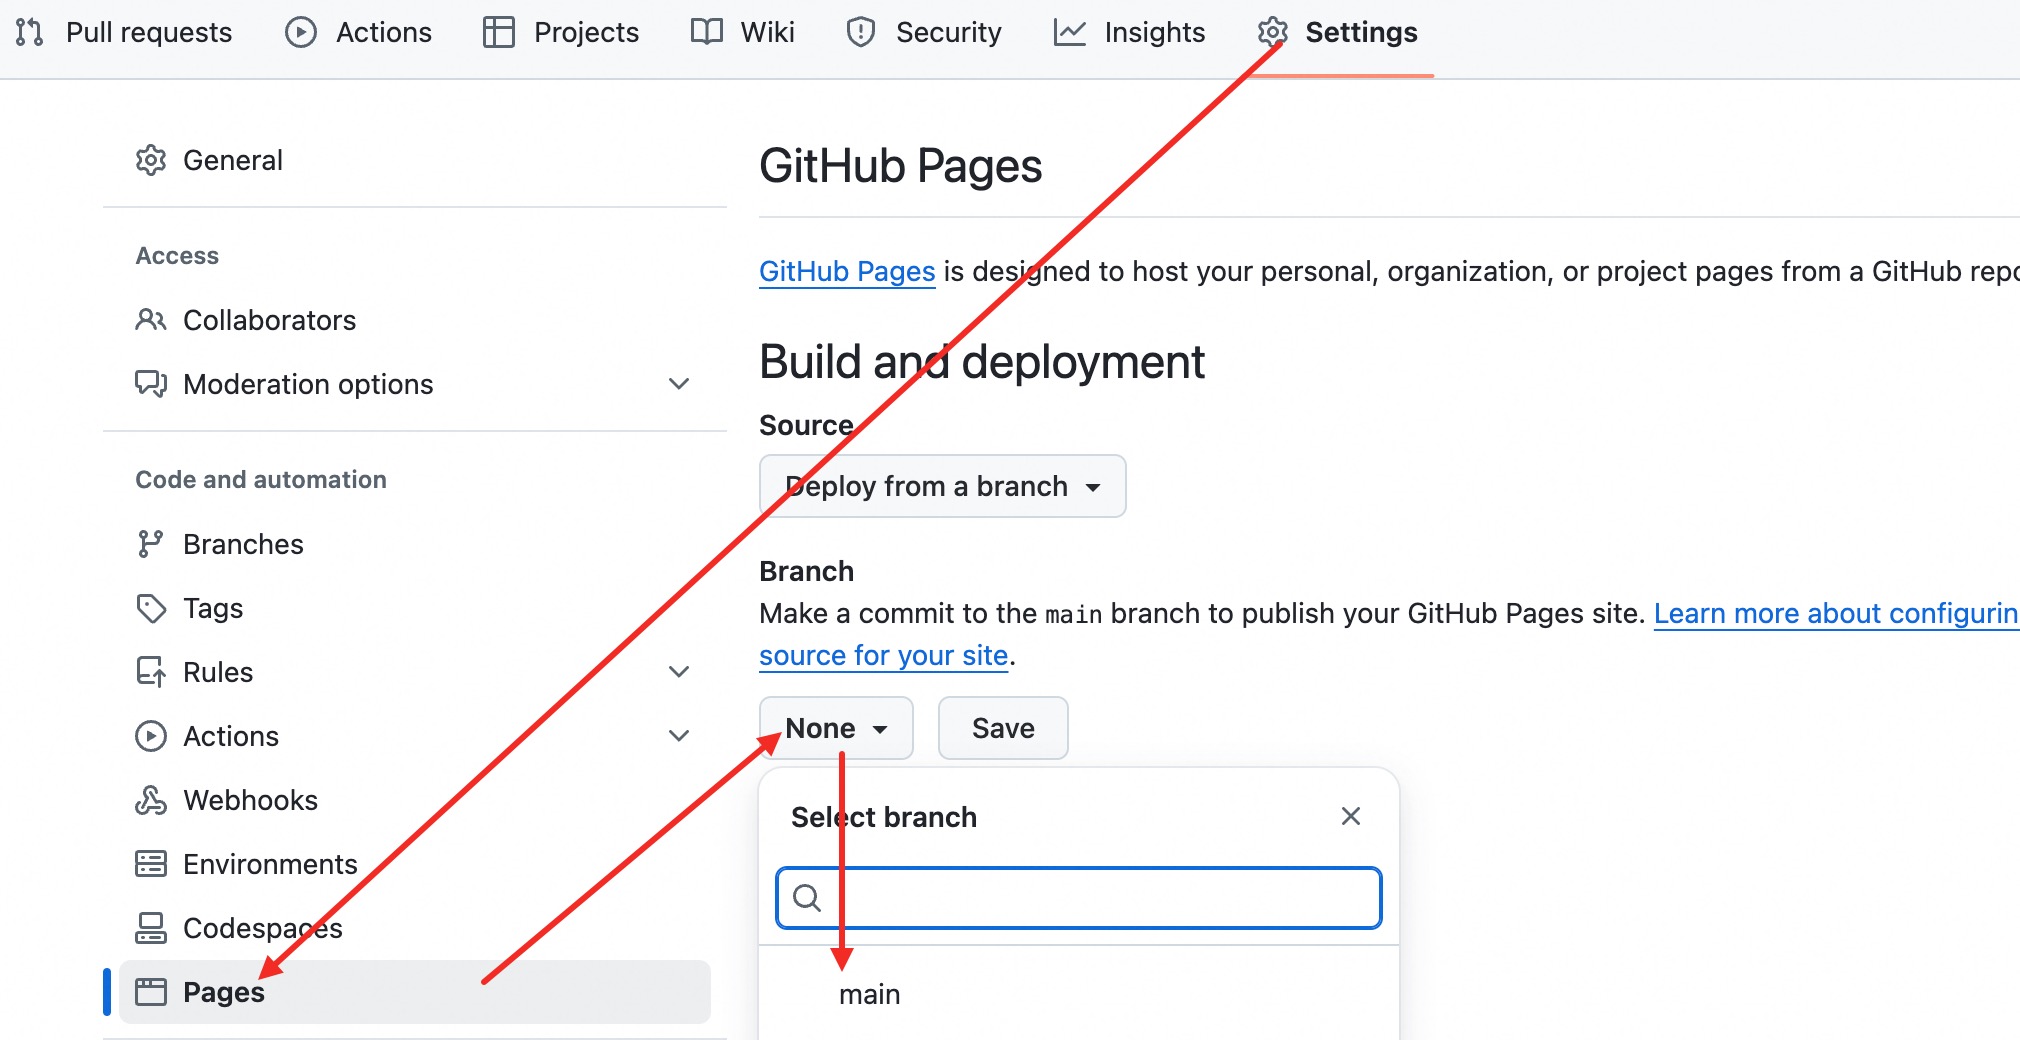This screenshot has height=1040, width=2020.
Task: Click the Pages browser icon
Action: (x=151, y=992)
